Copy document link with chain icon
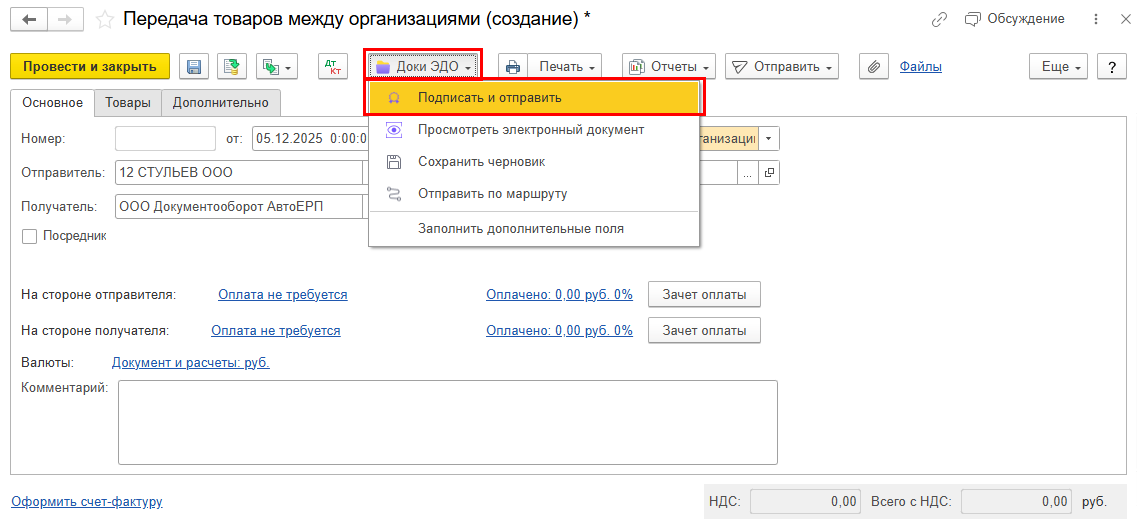The height and width of the screenshot is (532, 1137). pyautogui.click(x=939, y=19)
